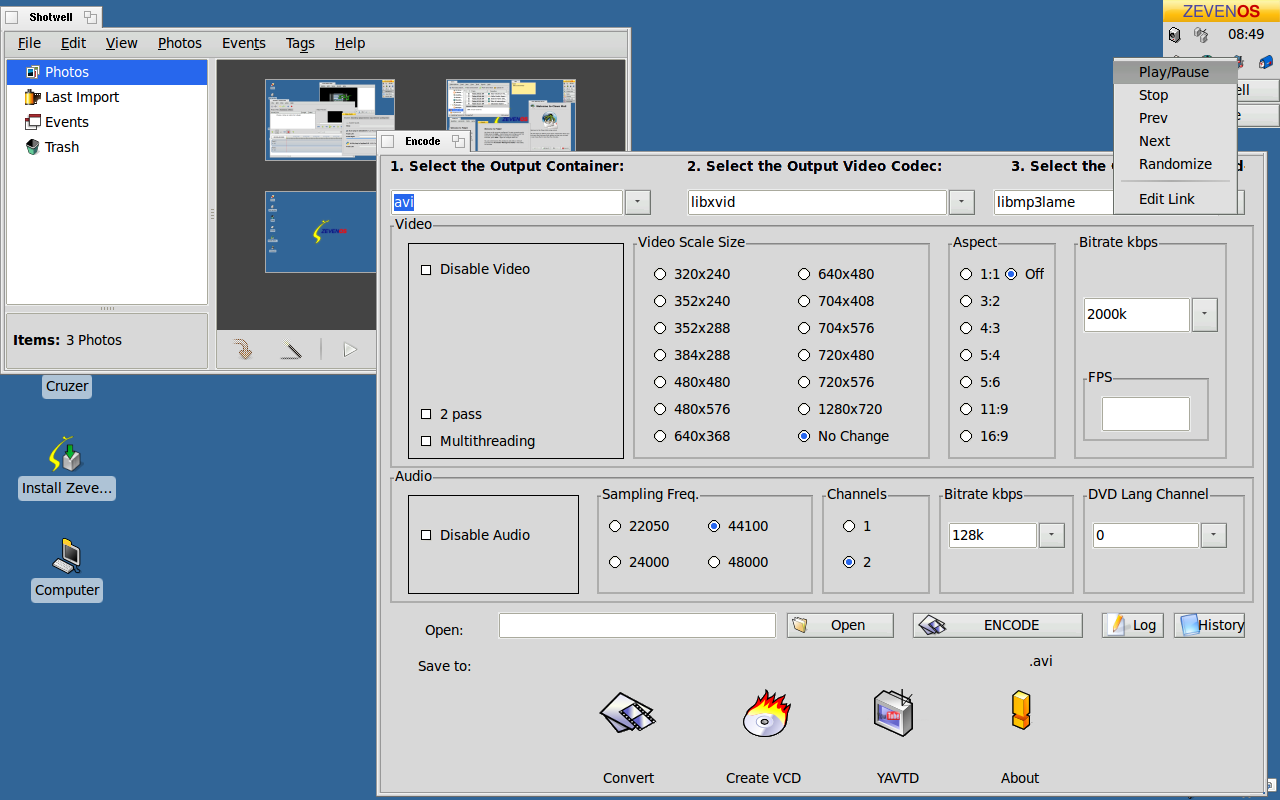Open the Computer desktop icon
The height and width of the screenshot is (800, 1280).
tap(66, 557)
